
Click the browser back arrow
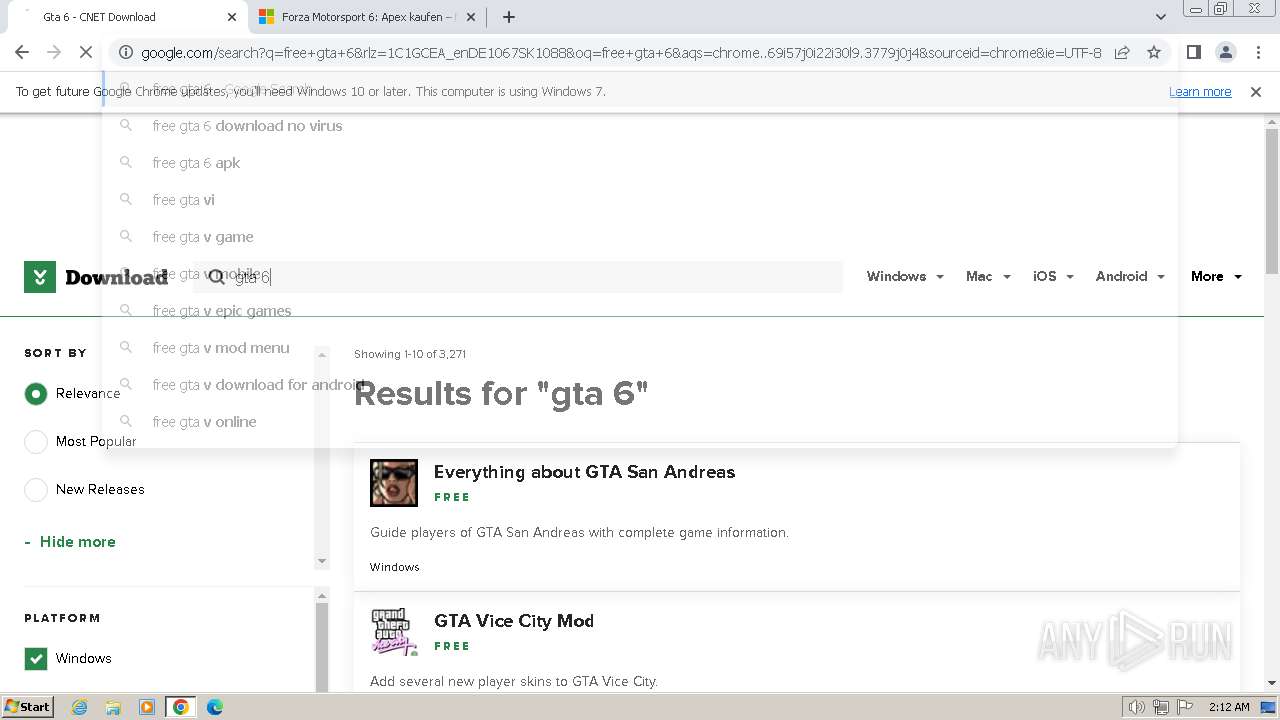pyautogui.click(x=22, y=52)
